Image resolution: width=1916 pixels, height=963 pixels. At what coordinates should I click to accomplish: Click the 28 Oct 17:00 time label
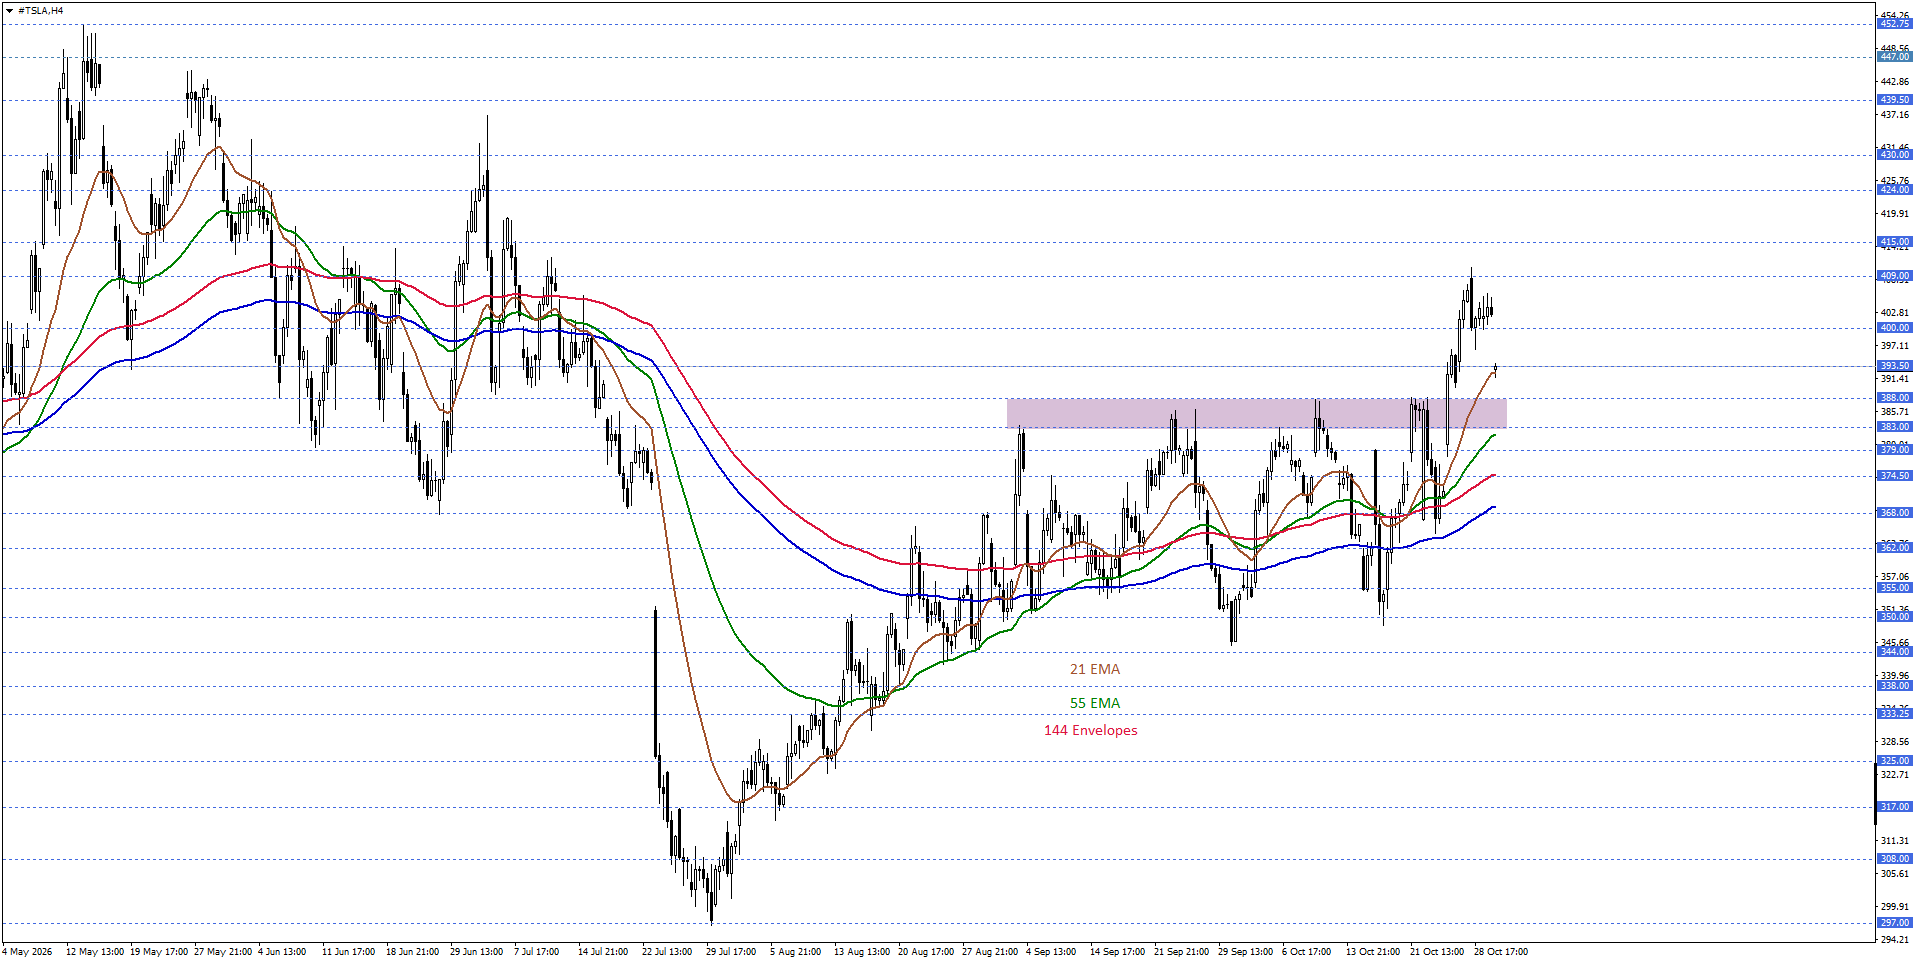[x=1501, y=952]
